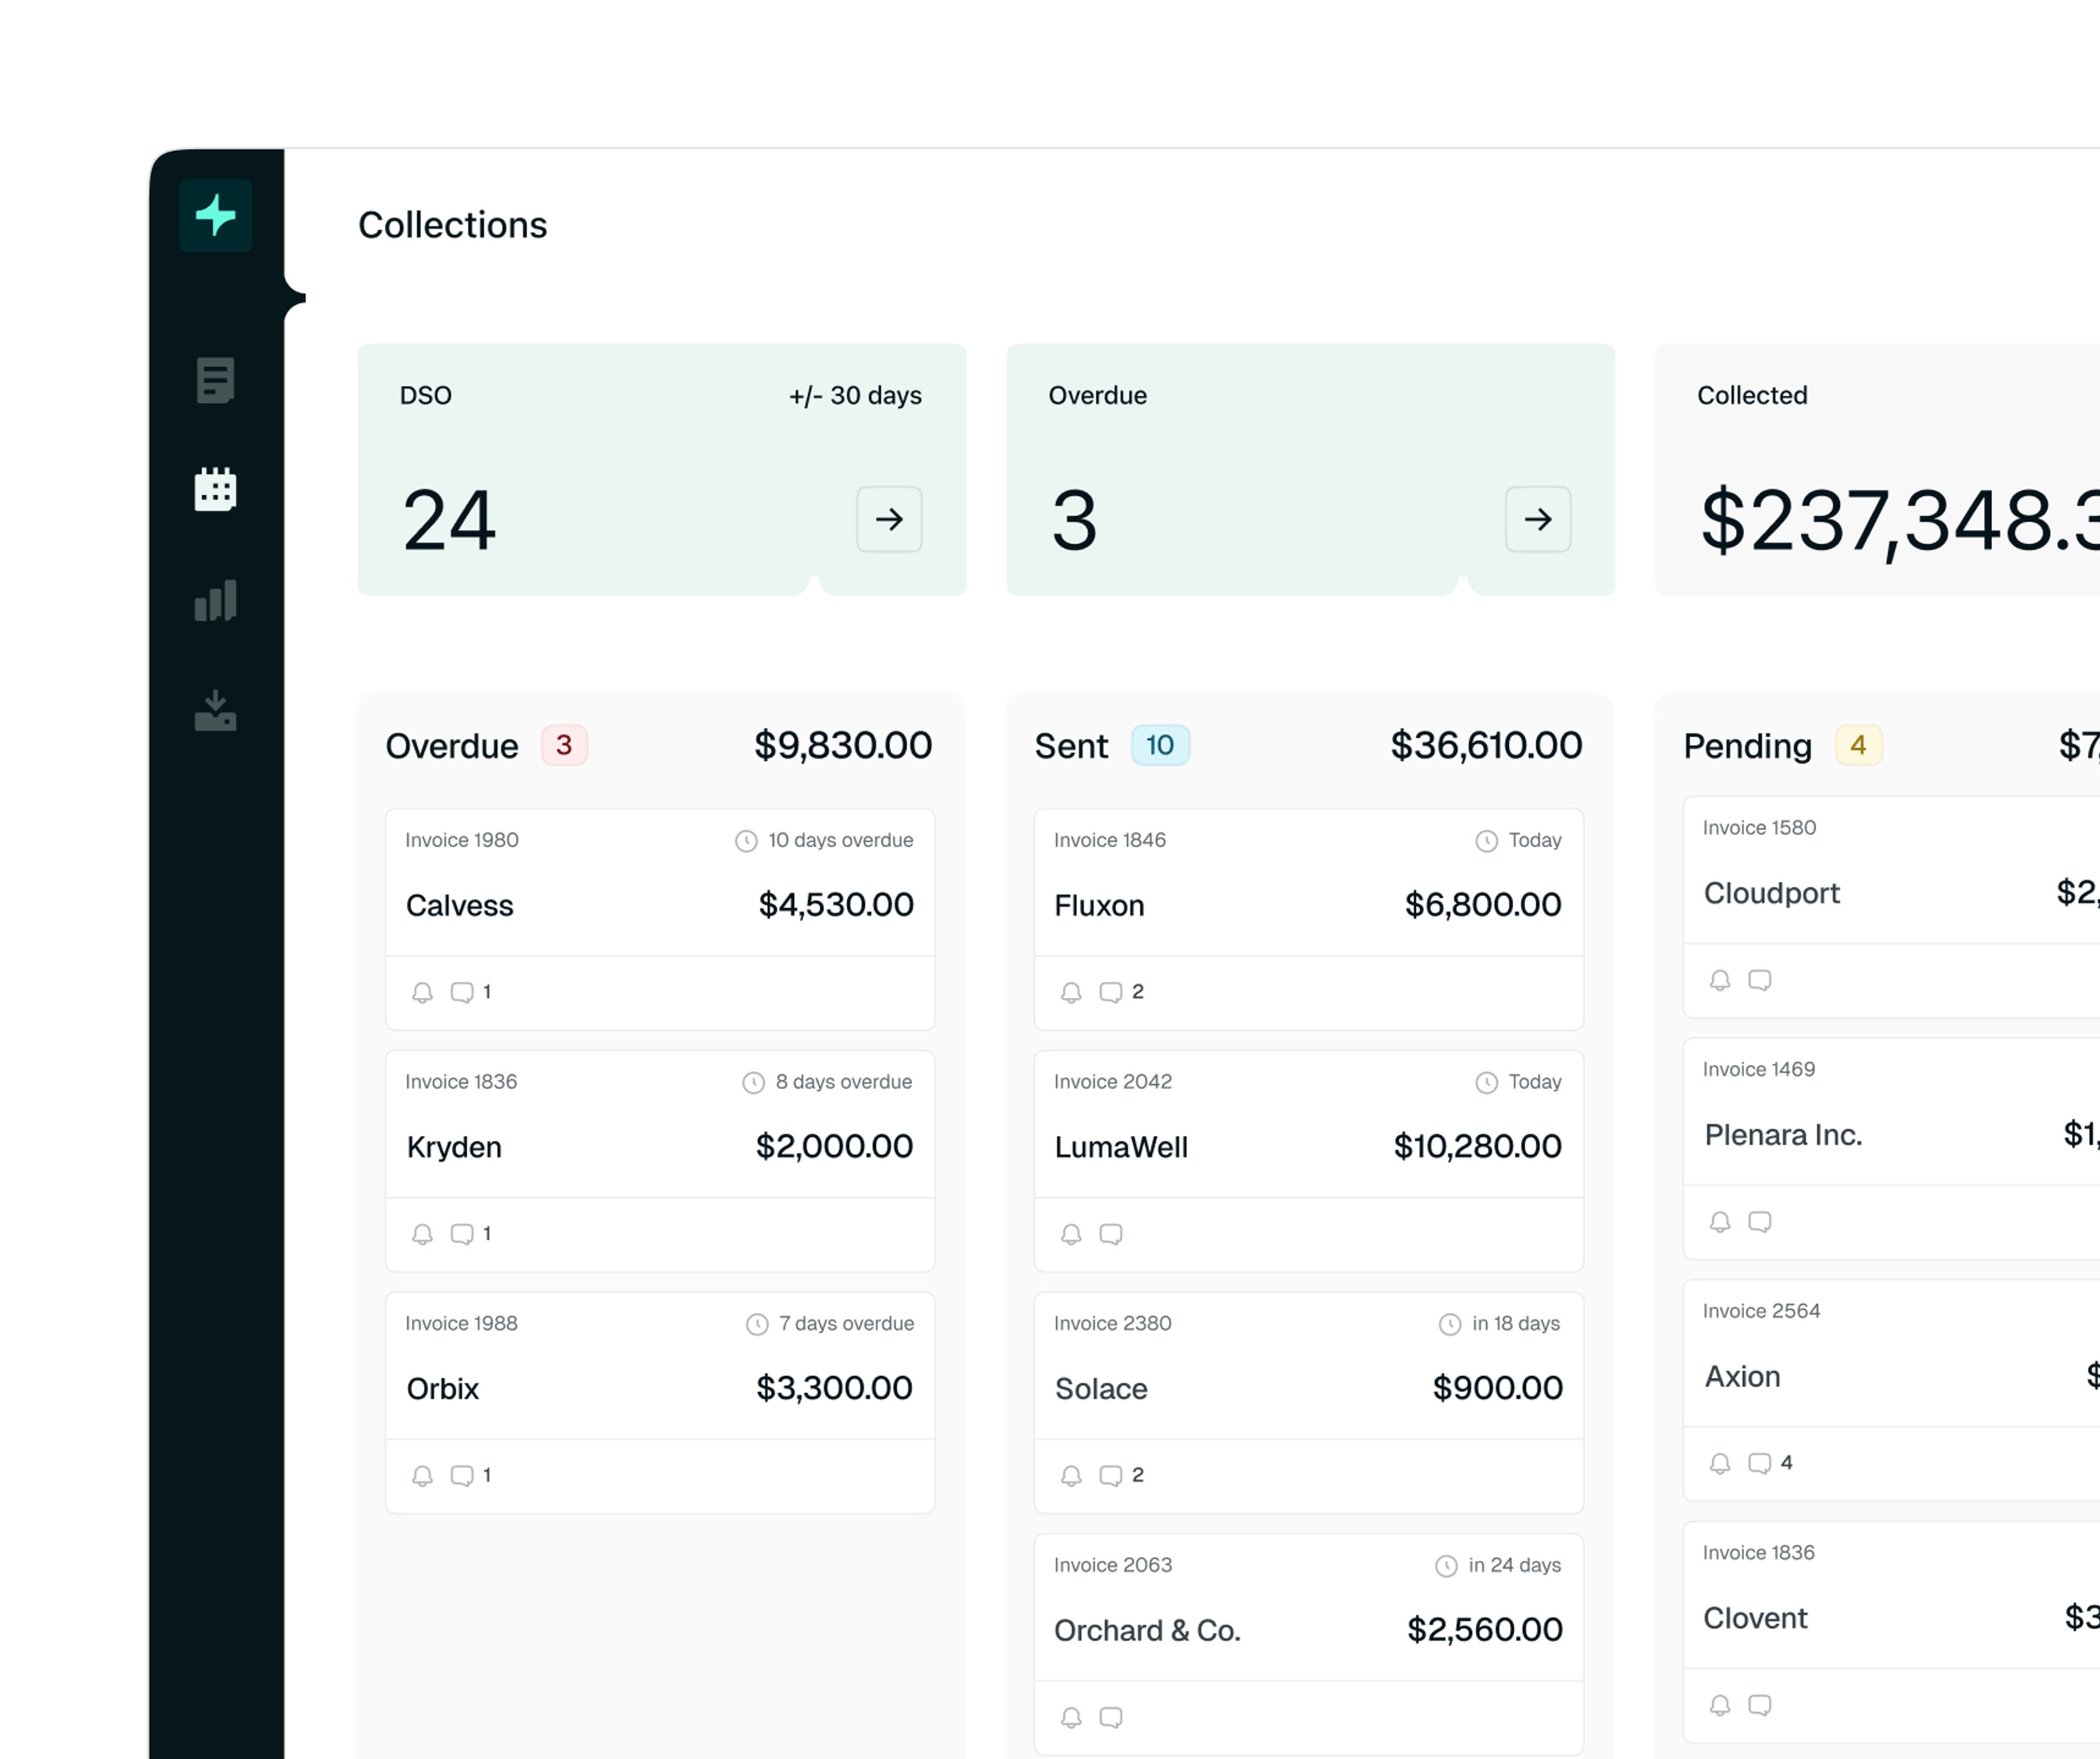The image size is (2100, 1759).
Task: Select the Cloudport invoice name
Action: 1771,893
